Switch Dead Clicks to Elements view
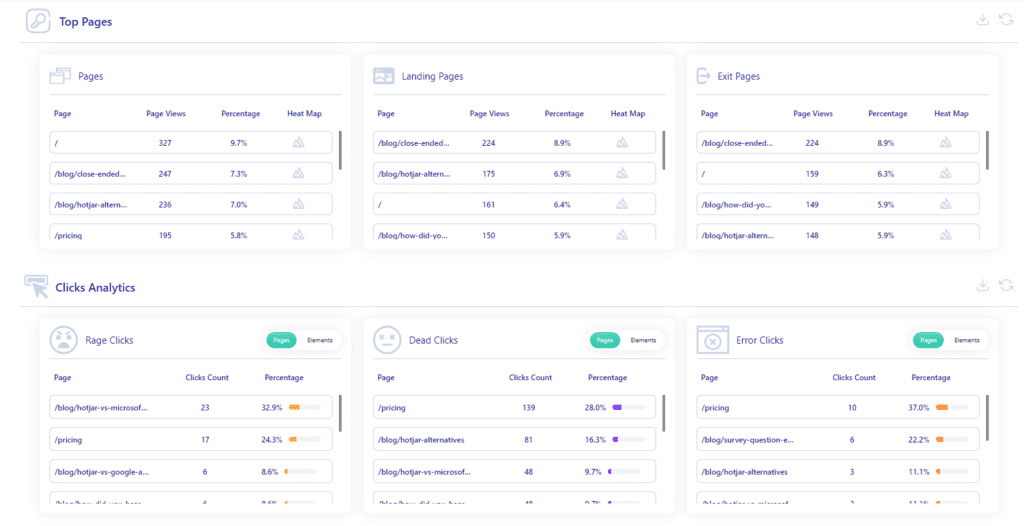1024x526 pixels. (x=643, y=340)
